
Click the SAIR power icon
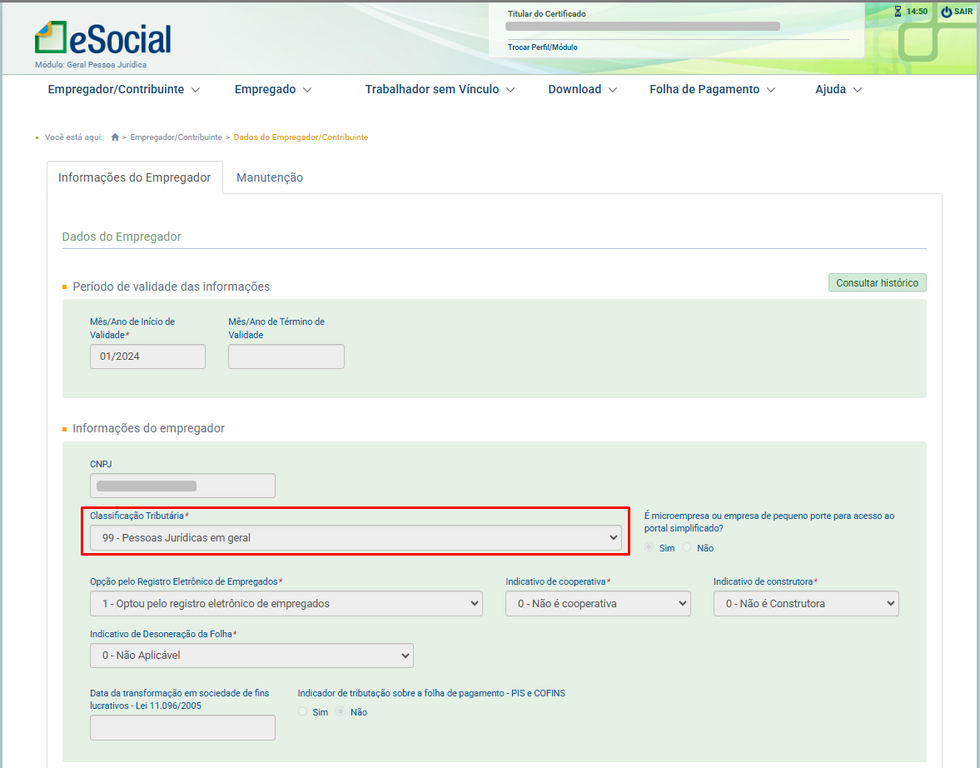[x=946, y=11]
